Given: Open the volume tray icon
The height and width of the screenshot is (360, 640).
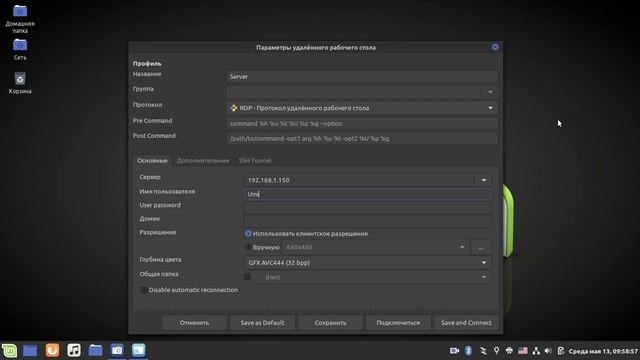Looking at the screenshot, I should [548, 351].
